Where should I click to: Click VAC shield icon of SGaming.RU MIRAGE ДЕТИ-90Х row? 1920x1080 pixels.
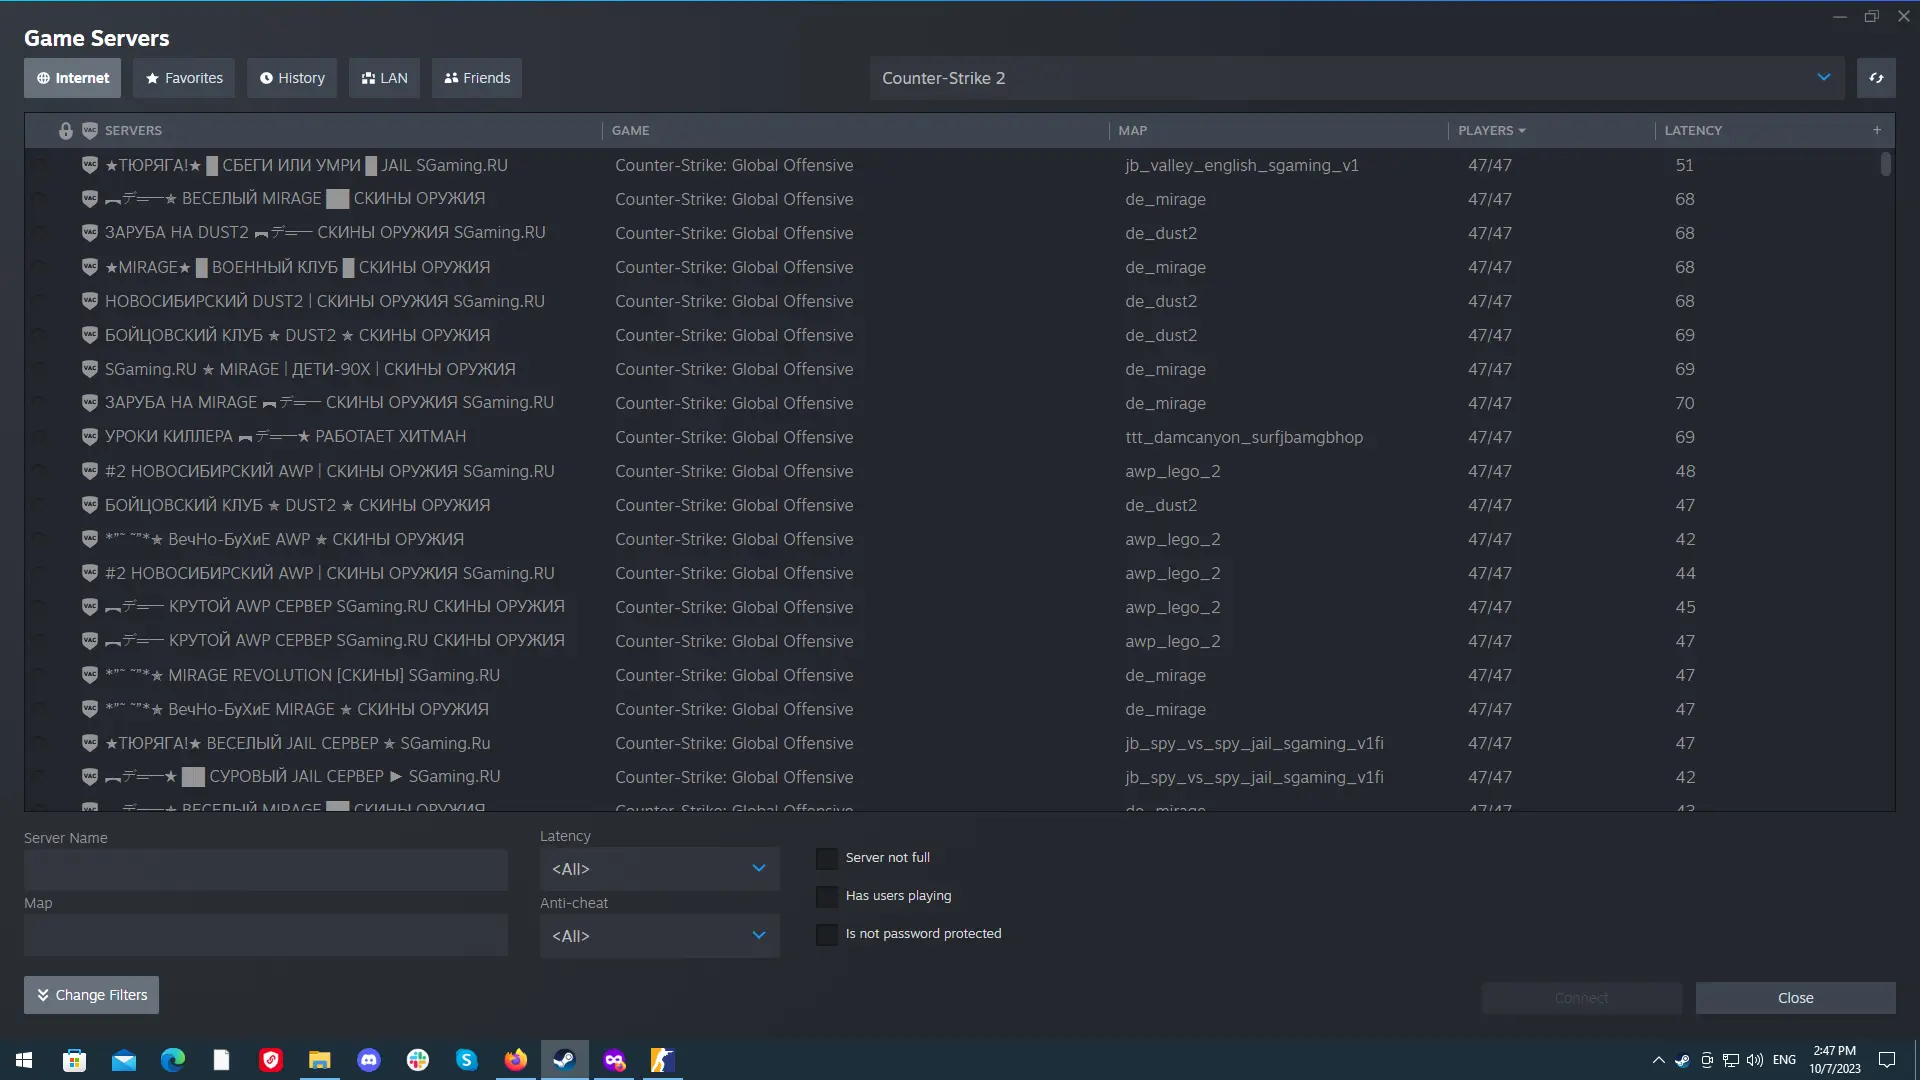[x=89, y=369]
